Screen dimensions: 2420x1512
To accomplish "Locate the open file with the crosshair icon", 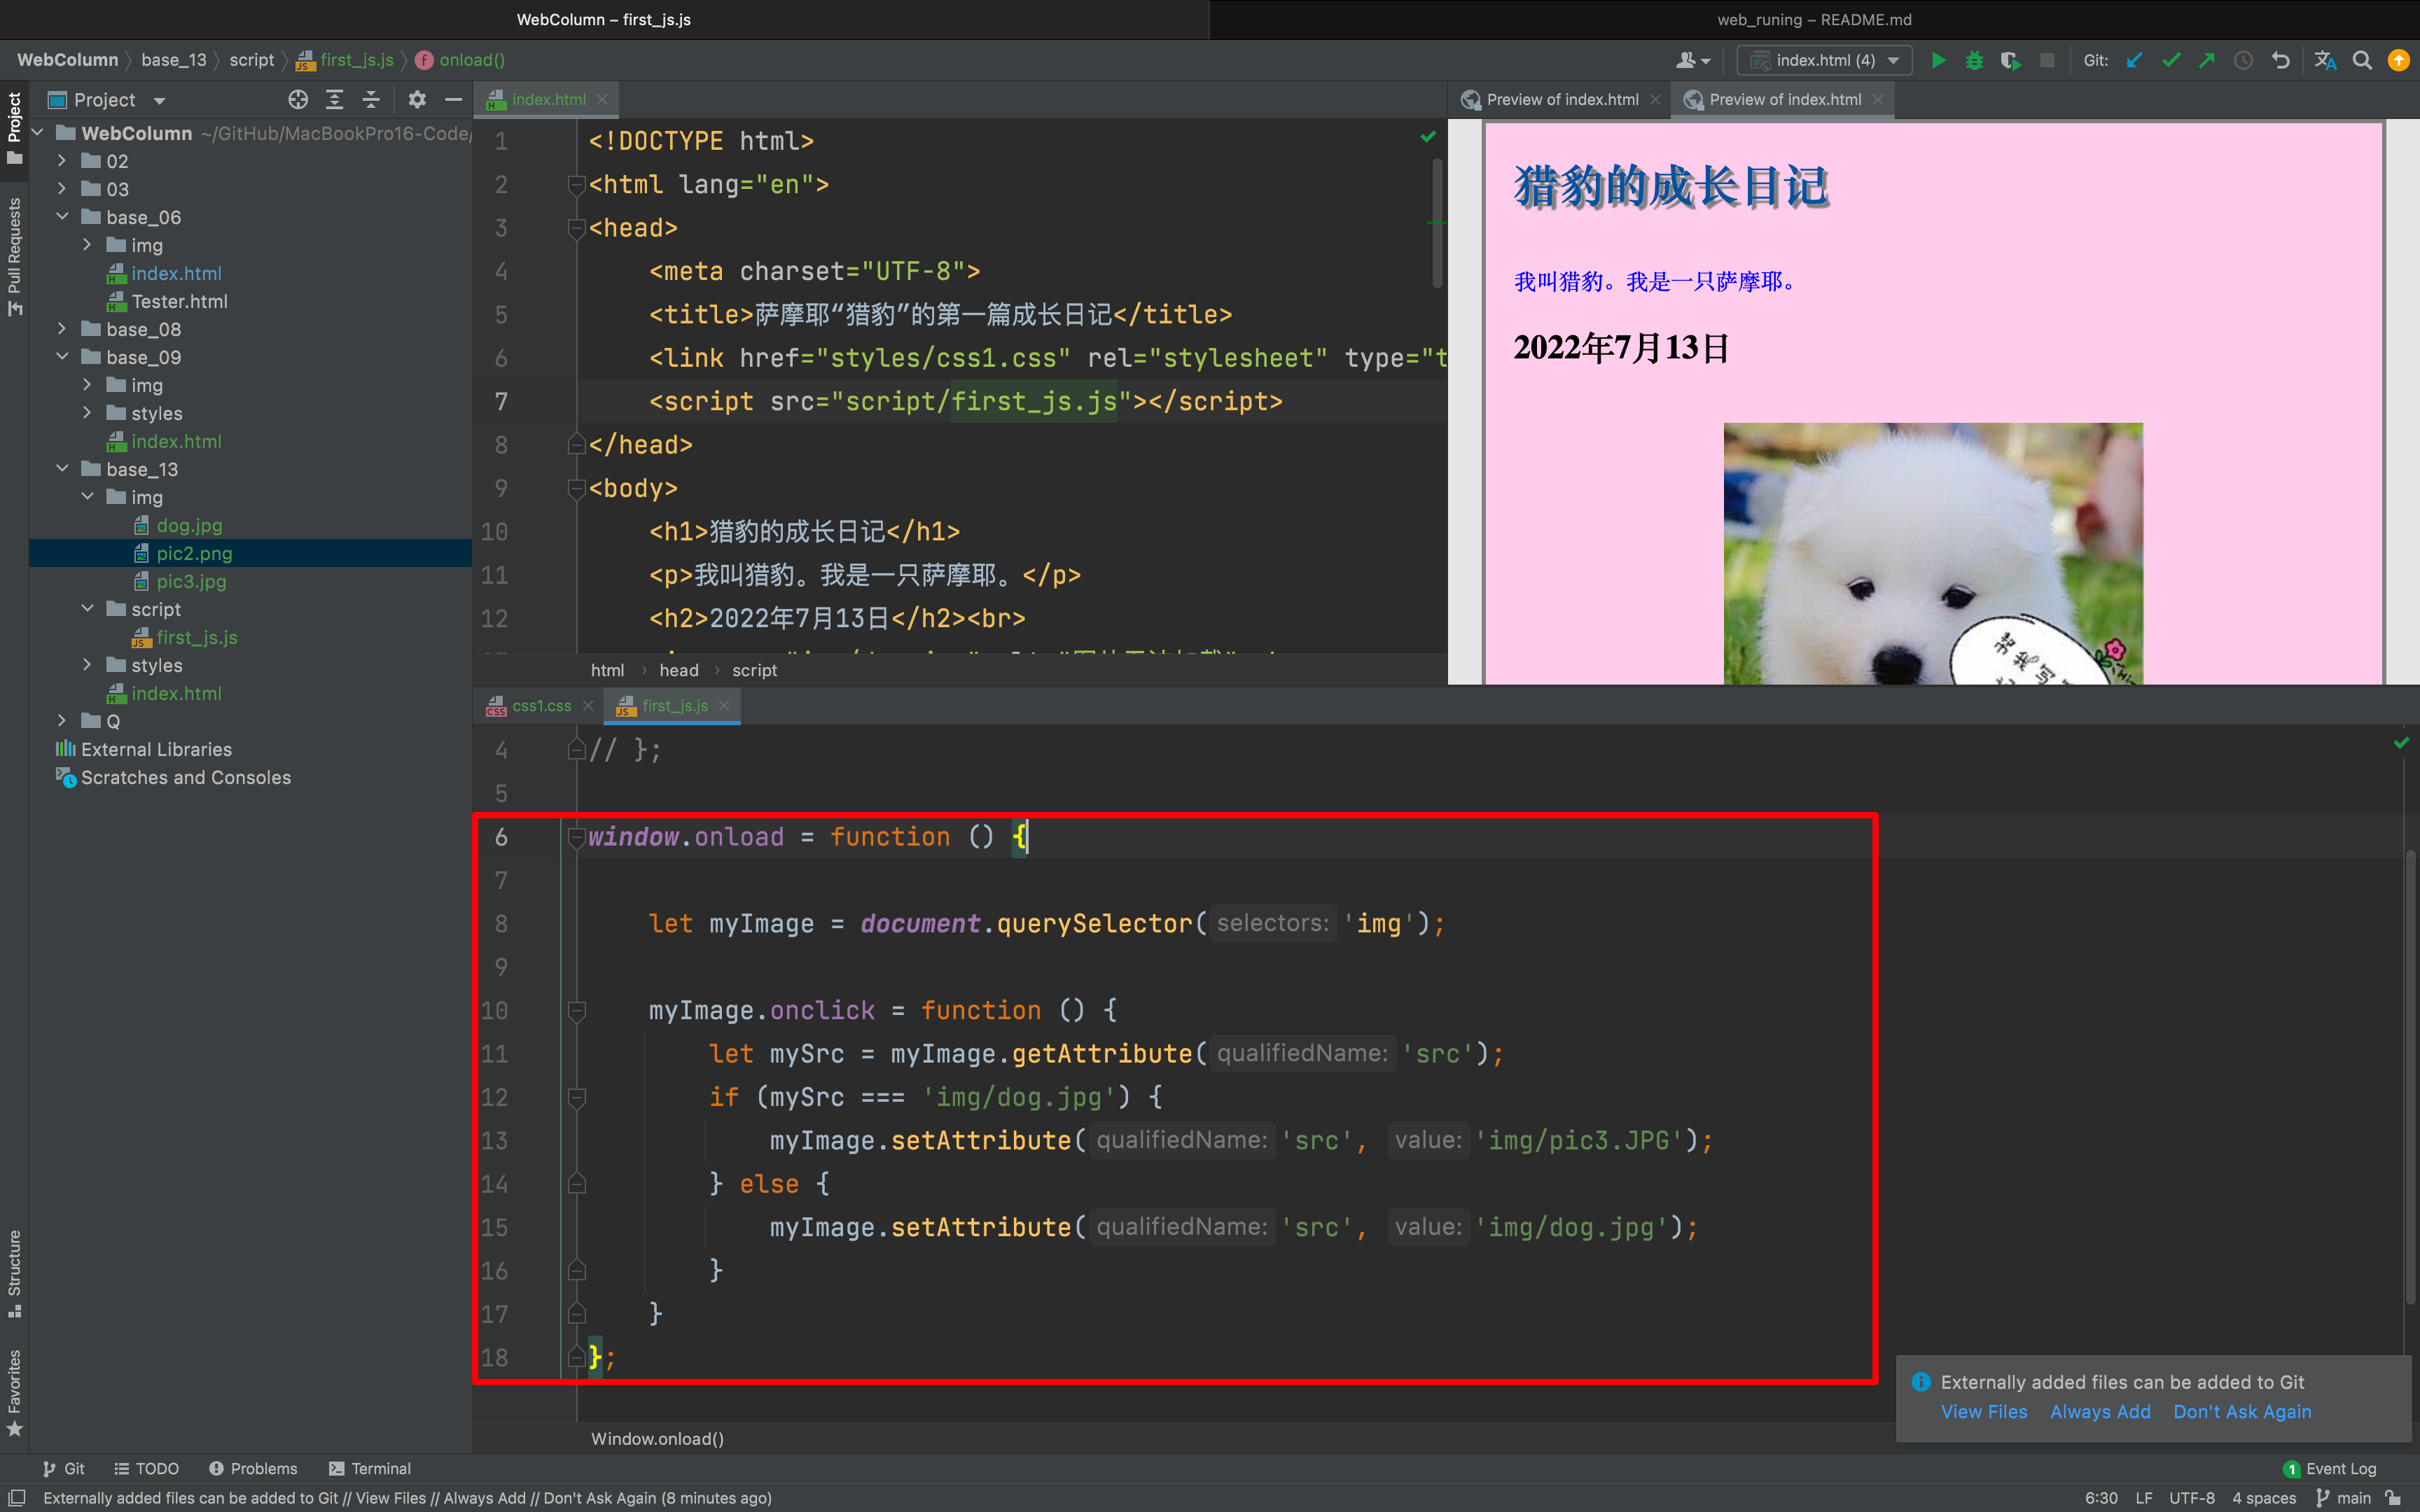I will [x=298, y=100].
